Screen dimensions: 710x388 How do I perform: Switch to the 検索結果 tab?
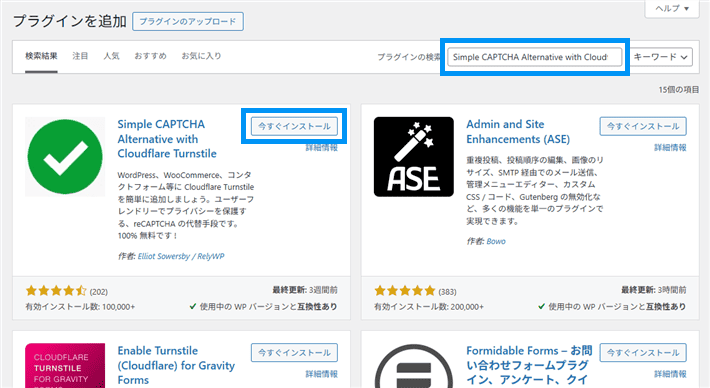pyautogui.click(x=41, y=56)
